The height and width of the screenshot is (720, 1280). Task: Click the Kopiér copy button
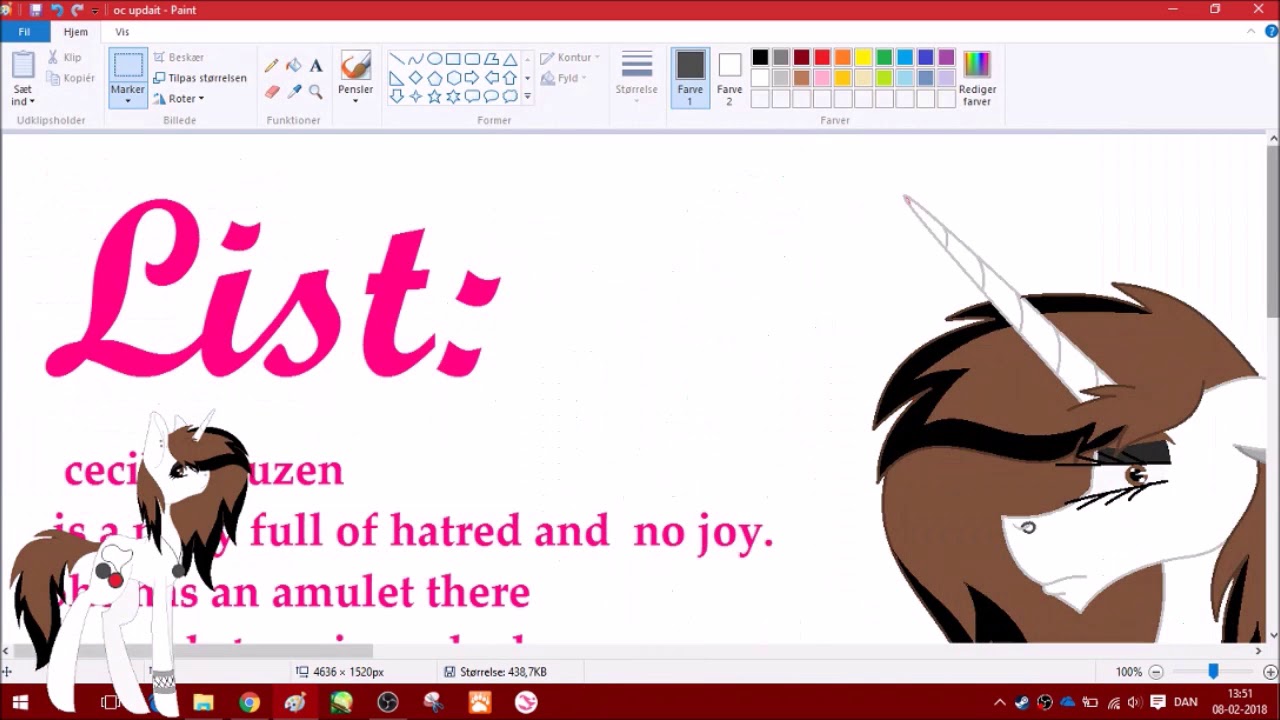pyautogui.click(x=71, y=78)
